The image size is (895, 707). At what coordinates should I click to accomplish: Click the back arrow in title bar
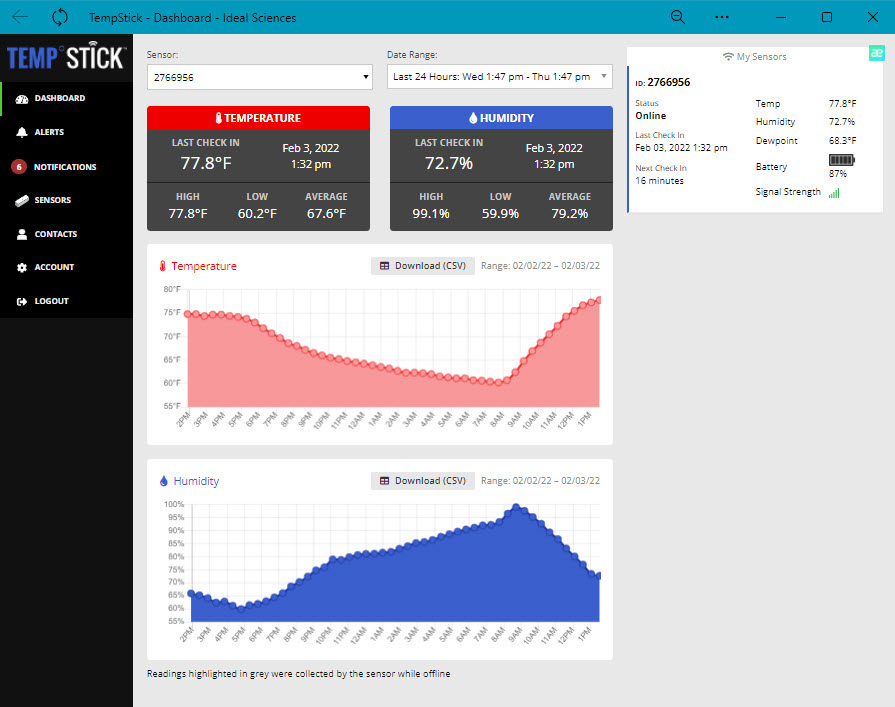click(x=20, y=17)
